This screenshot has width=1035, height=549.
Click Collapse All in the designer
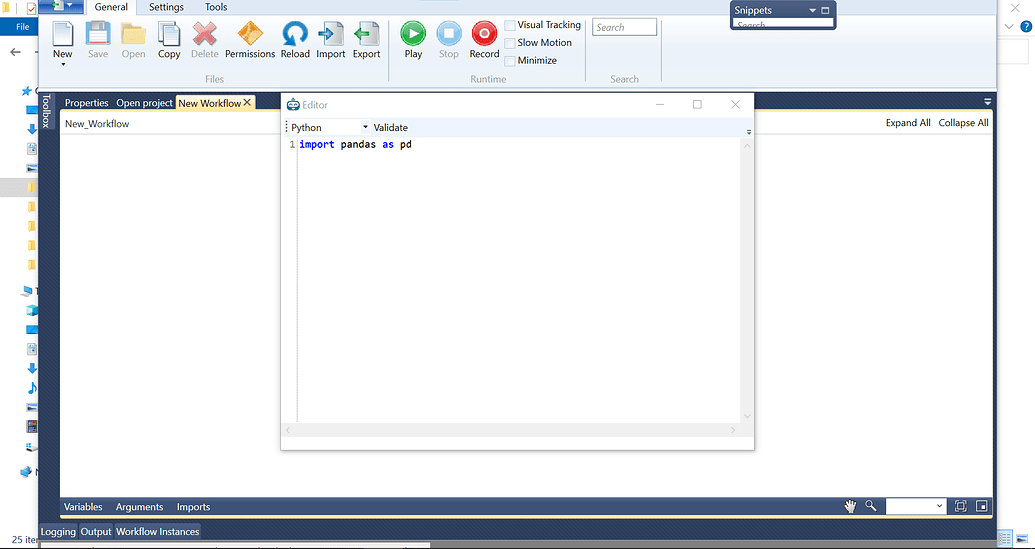(964, 123)
